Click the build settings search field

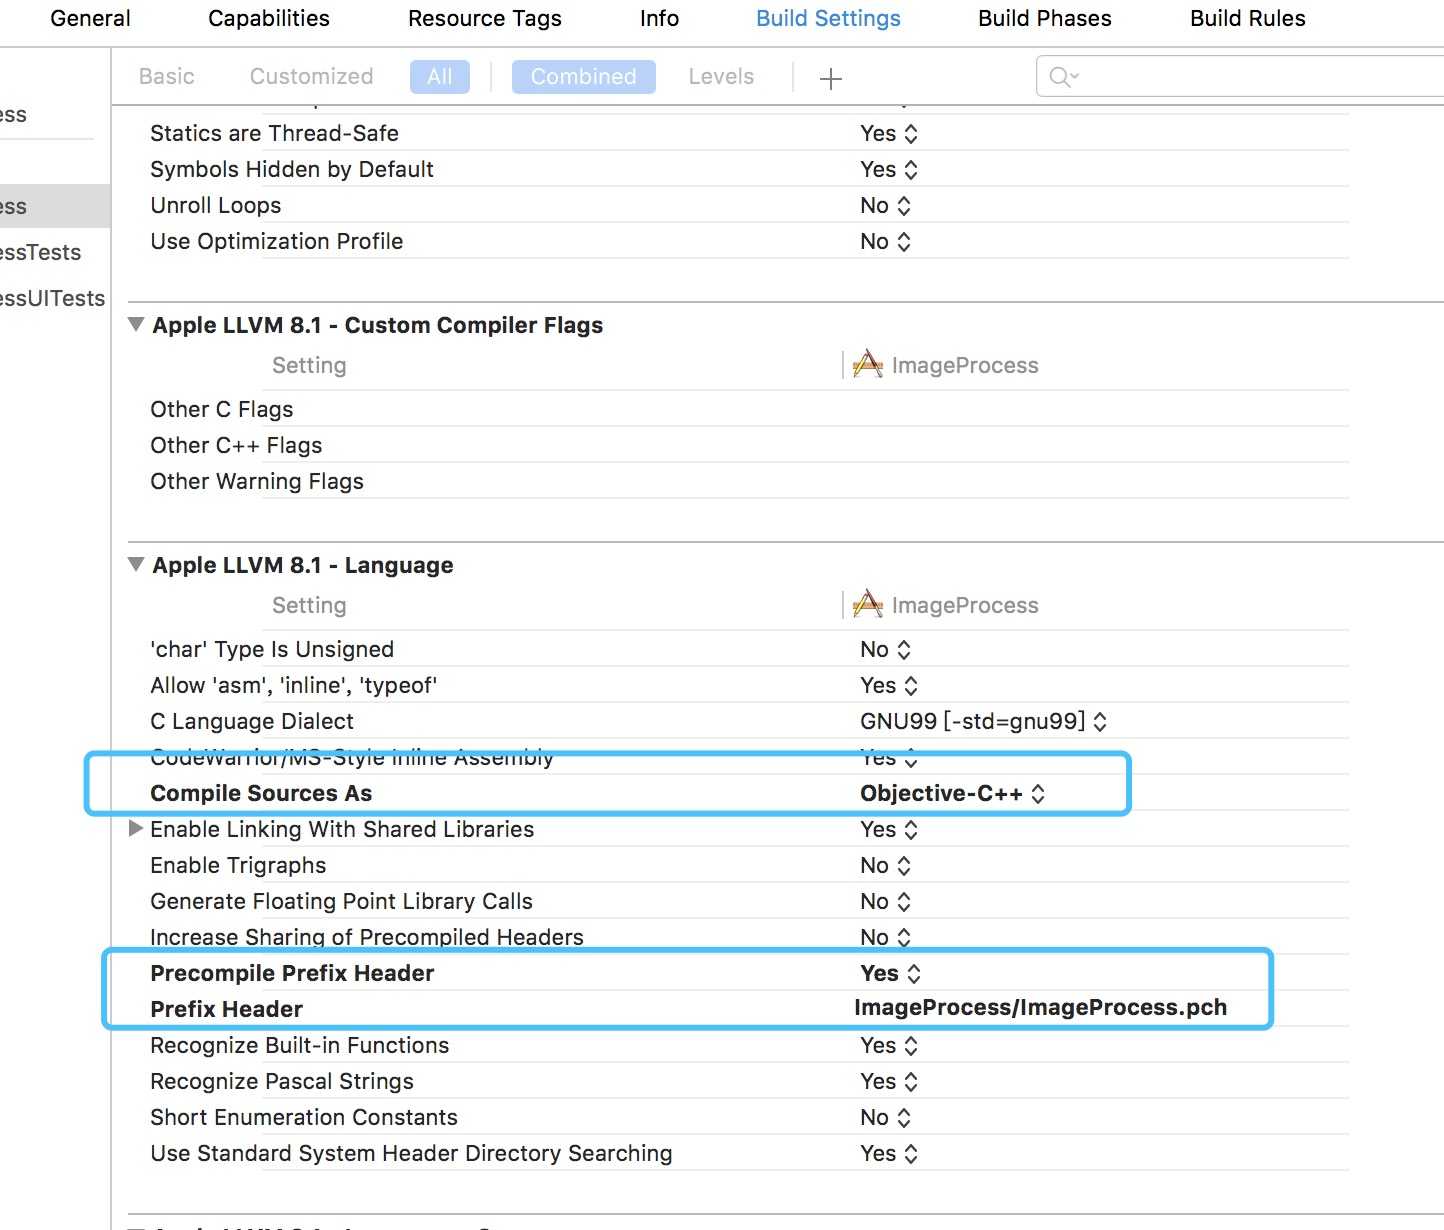click(x=1250, y=77)
